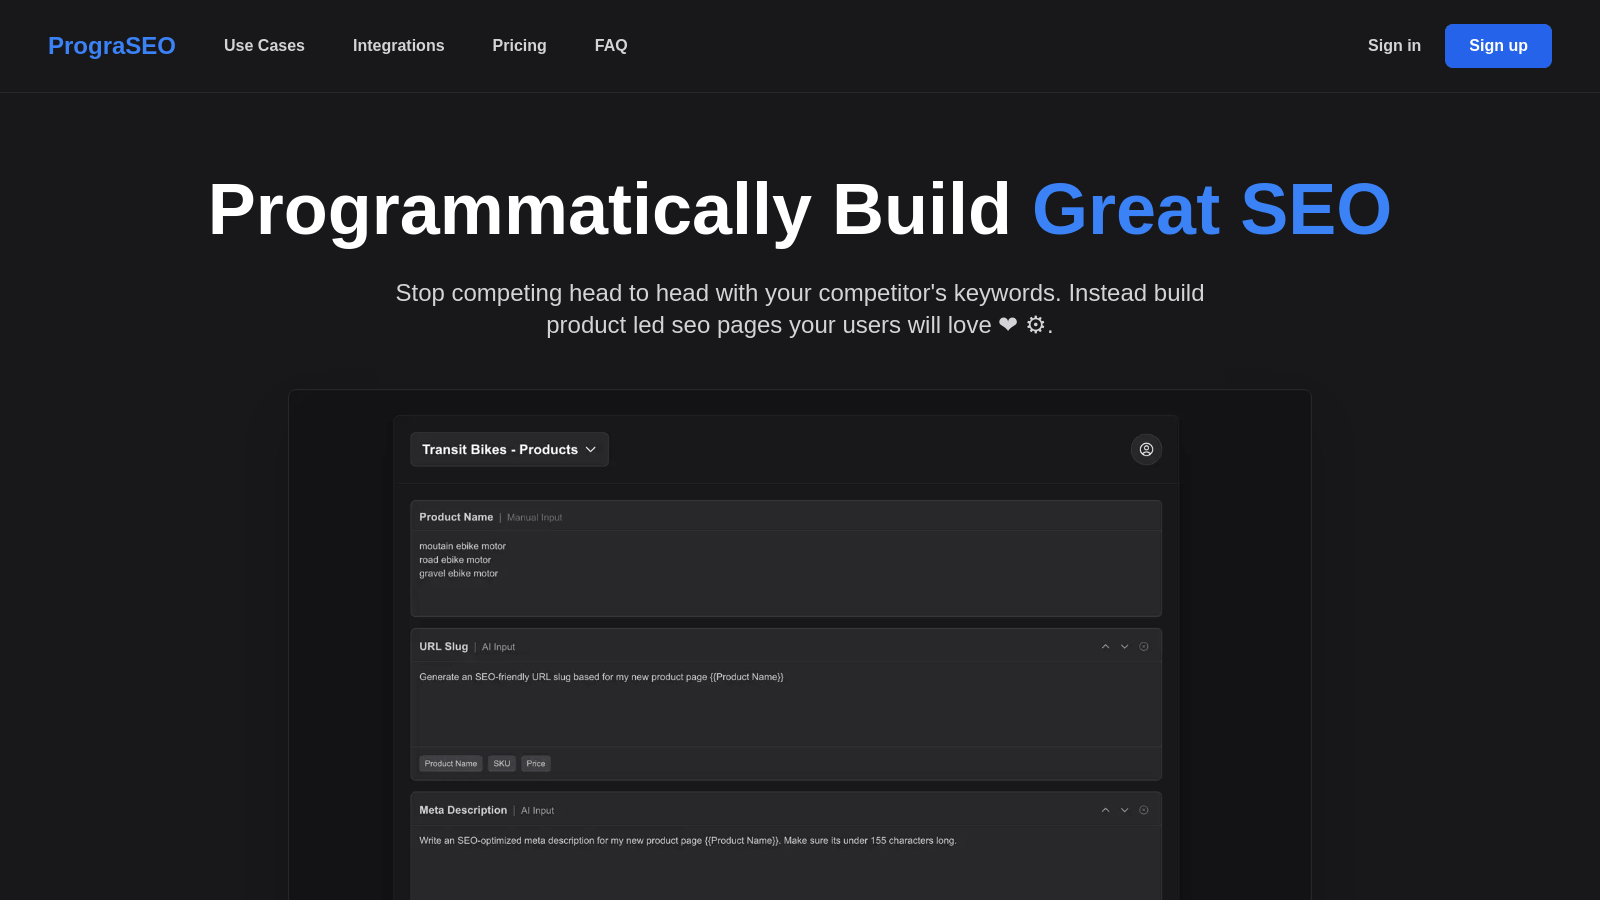Move Meta Description field down with chevron
The width and height of the screenshot is (1600, 900).
point(1124,811)
